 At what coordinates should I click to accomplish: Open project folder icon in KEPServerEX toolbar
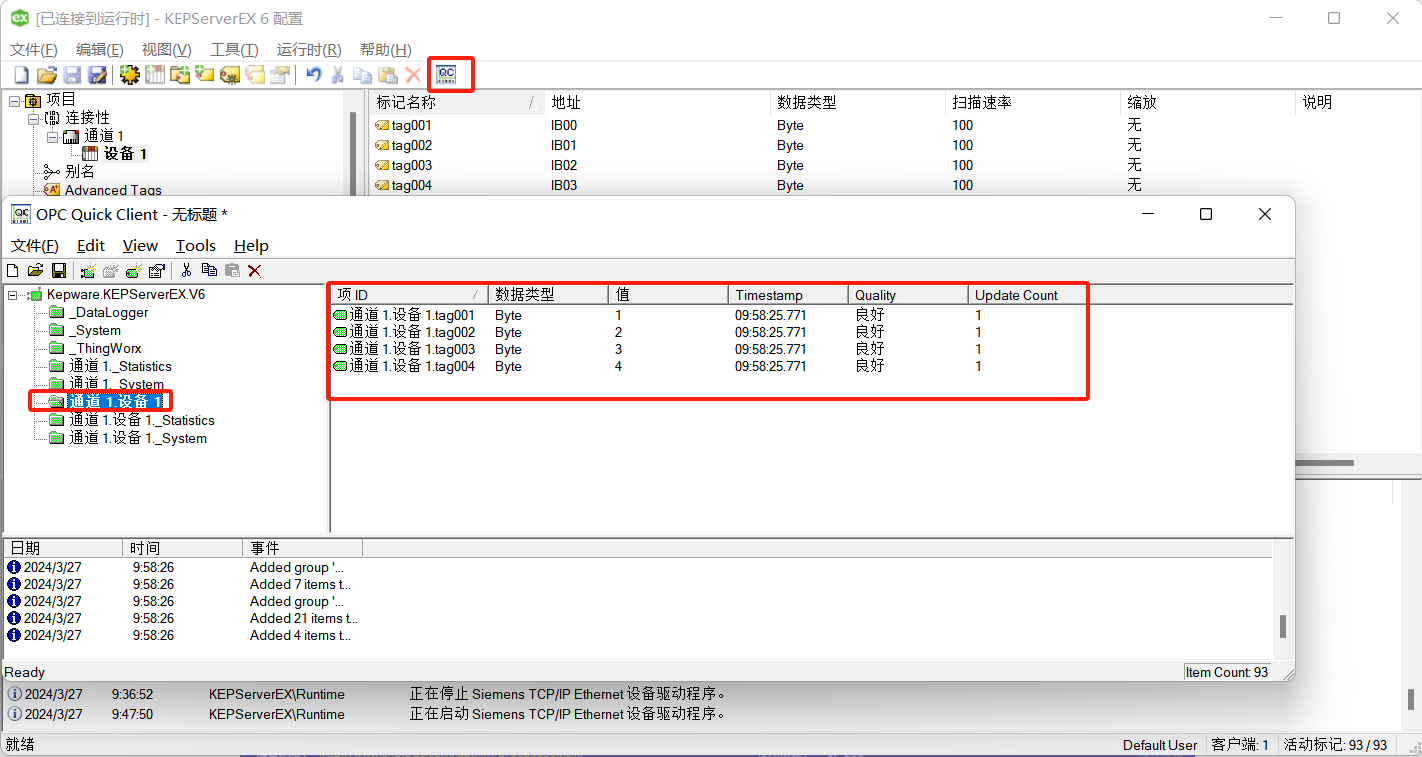(47, 75)
